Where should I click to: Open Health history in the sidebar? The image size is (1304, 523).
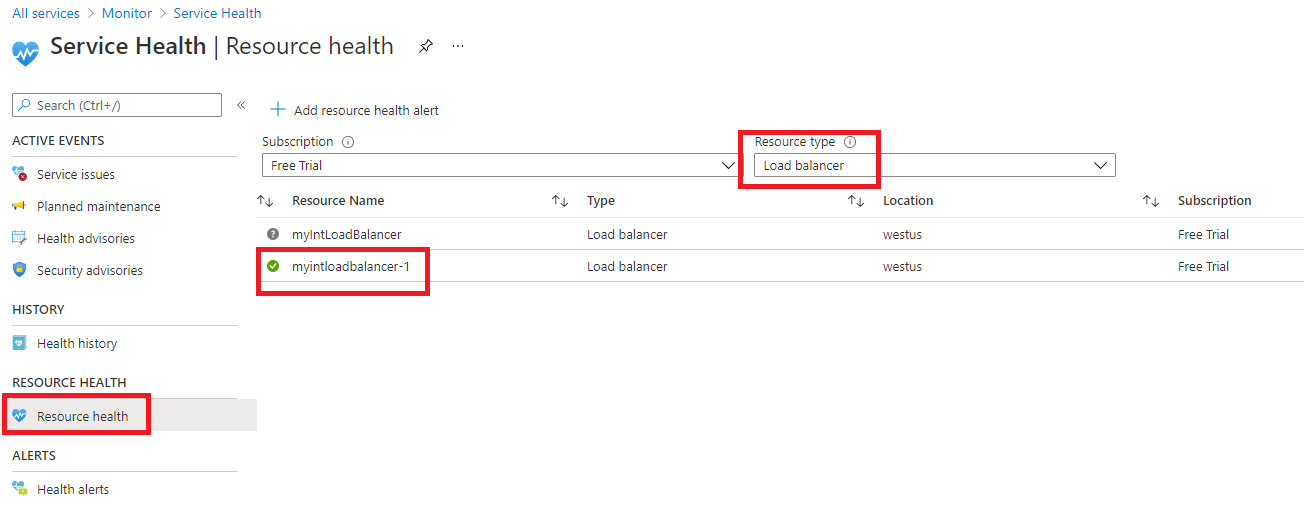click(77, 343)
